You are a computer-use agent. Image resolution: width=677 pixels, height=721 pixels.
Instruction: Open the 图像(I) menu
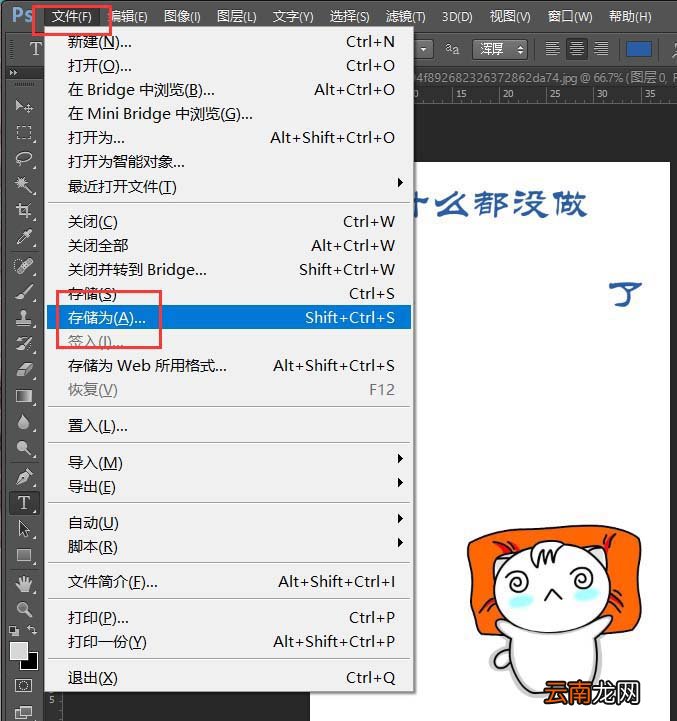(x=182, y=17)
